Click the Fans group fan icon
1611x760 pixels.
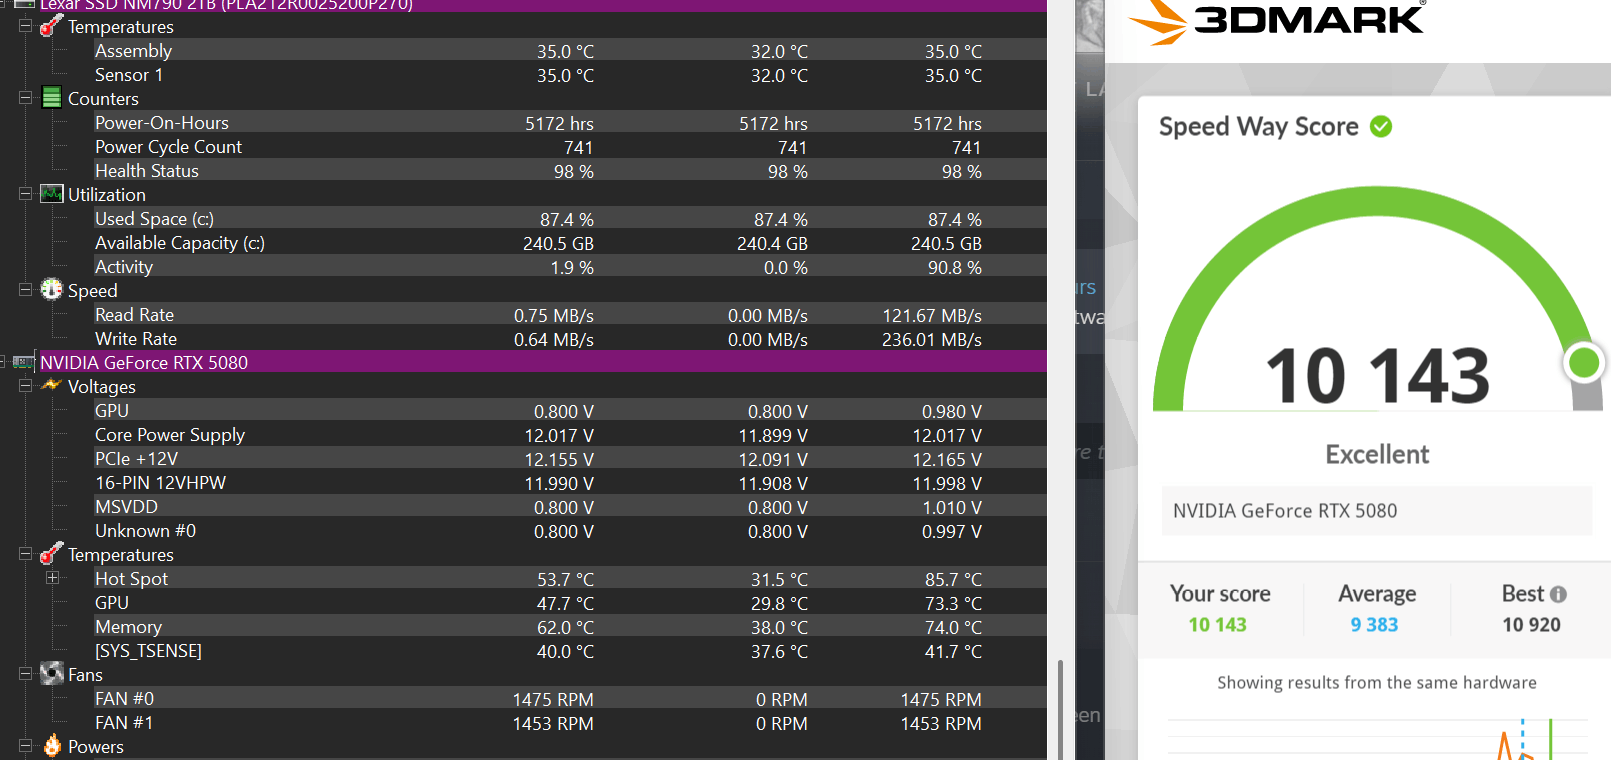tap(52, 674)
